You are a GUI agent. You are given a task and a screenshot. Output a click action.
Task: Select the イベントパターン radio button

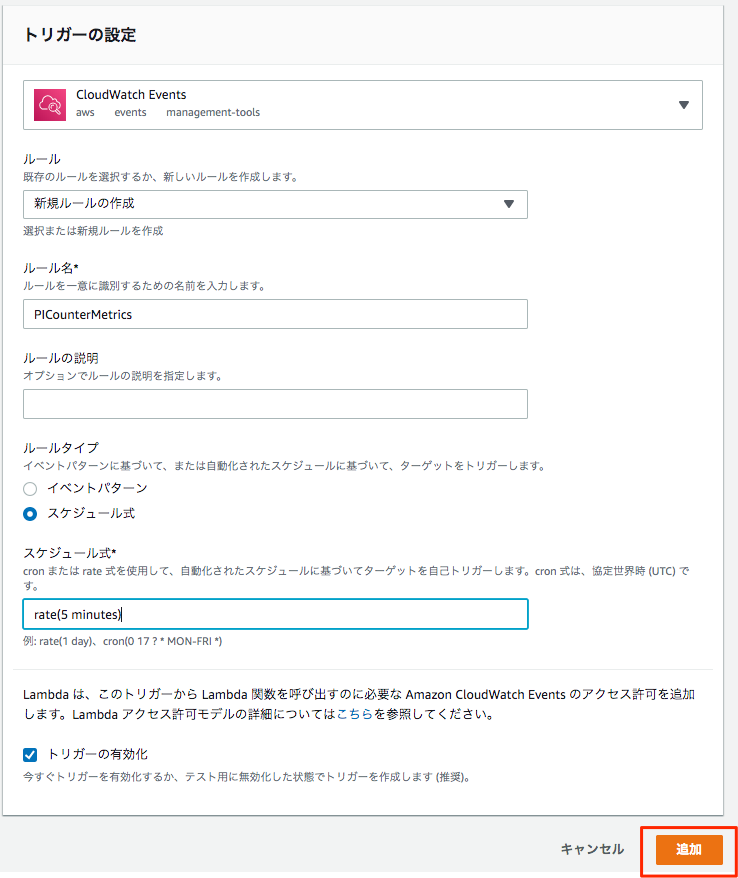pos(30,489)
